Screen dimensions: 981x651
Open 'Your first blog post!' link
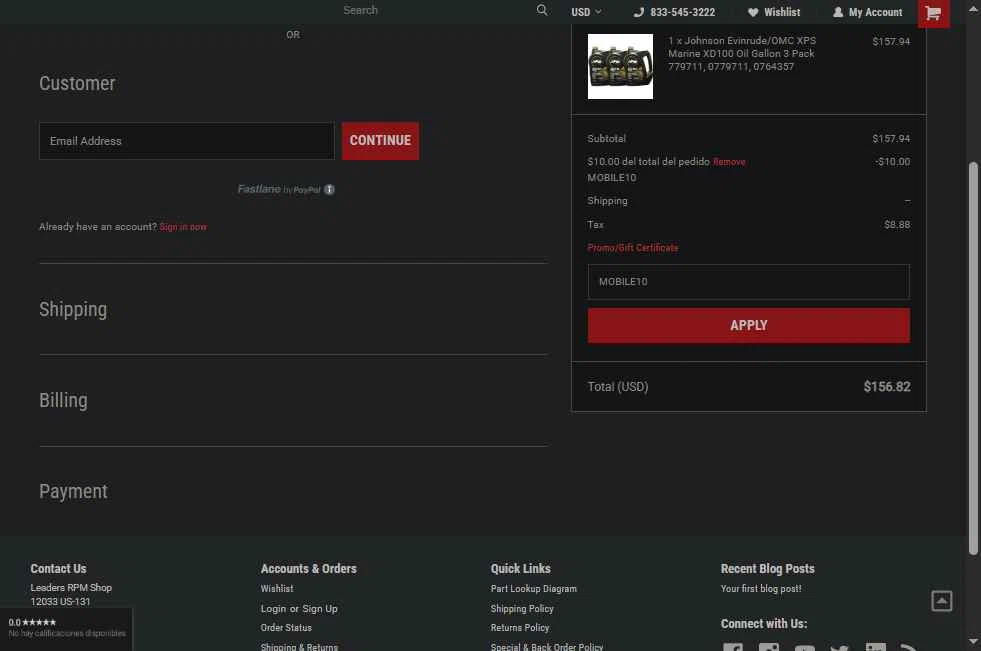[761, 588]
